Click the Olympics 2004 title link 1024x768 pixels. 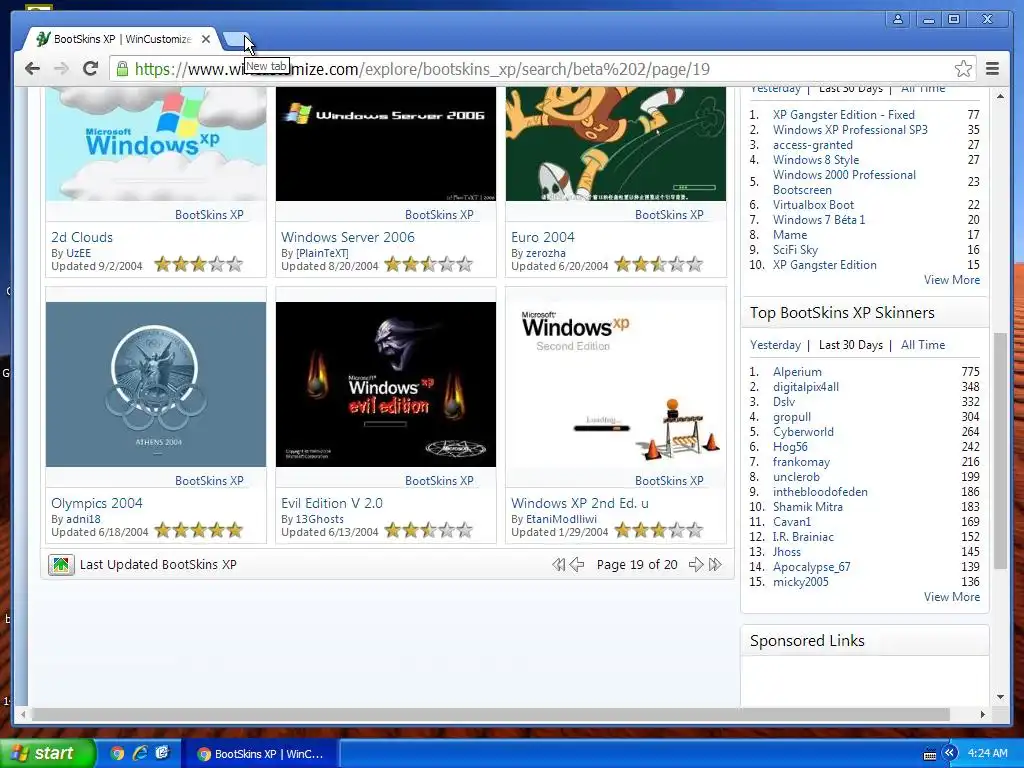tap(97, 504)
